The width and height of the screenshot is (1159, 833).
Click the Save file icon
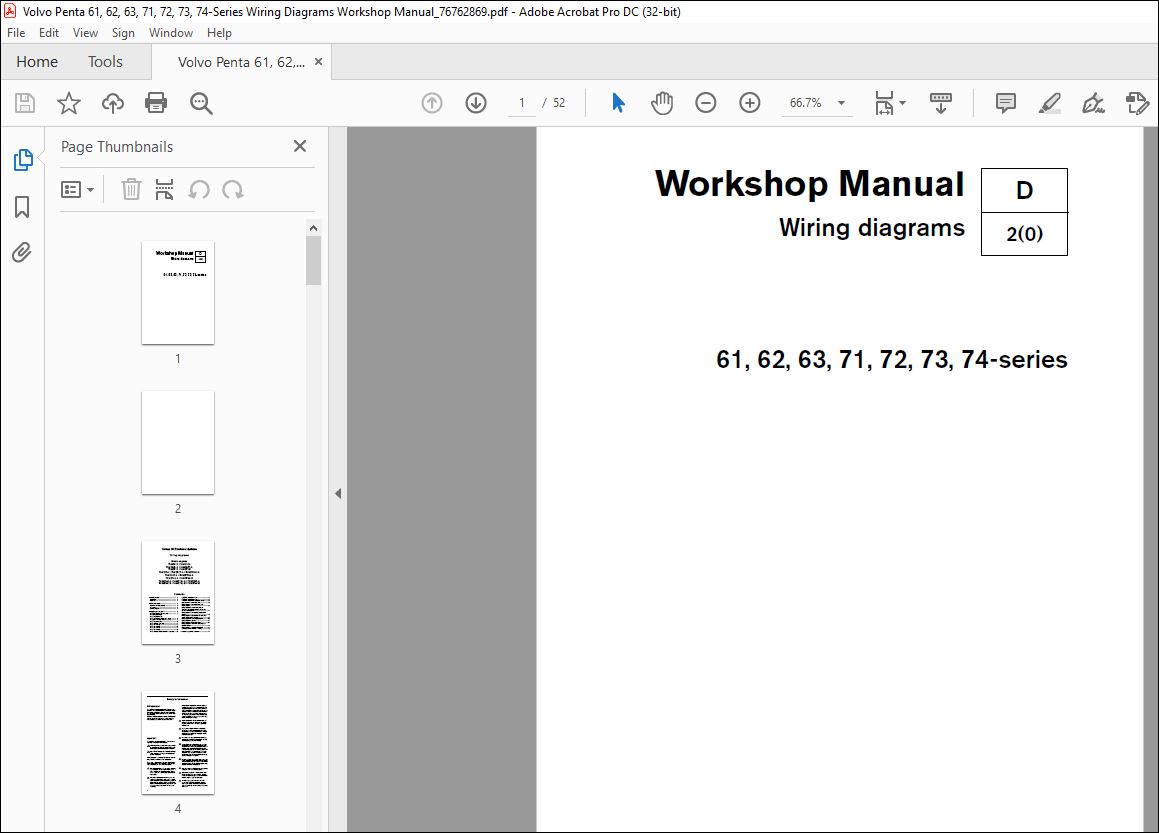click(x=25, y=103)
